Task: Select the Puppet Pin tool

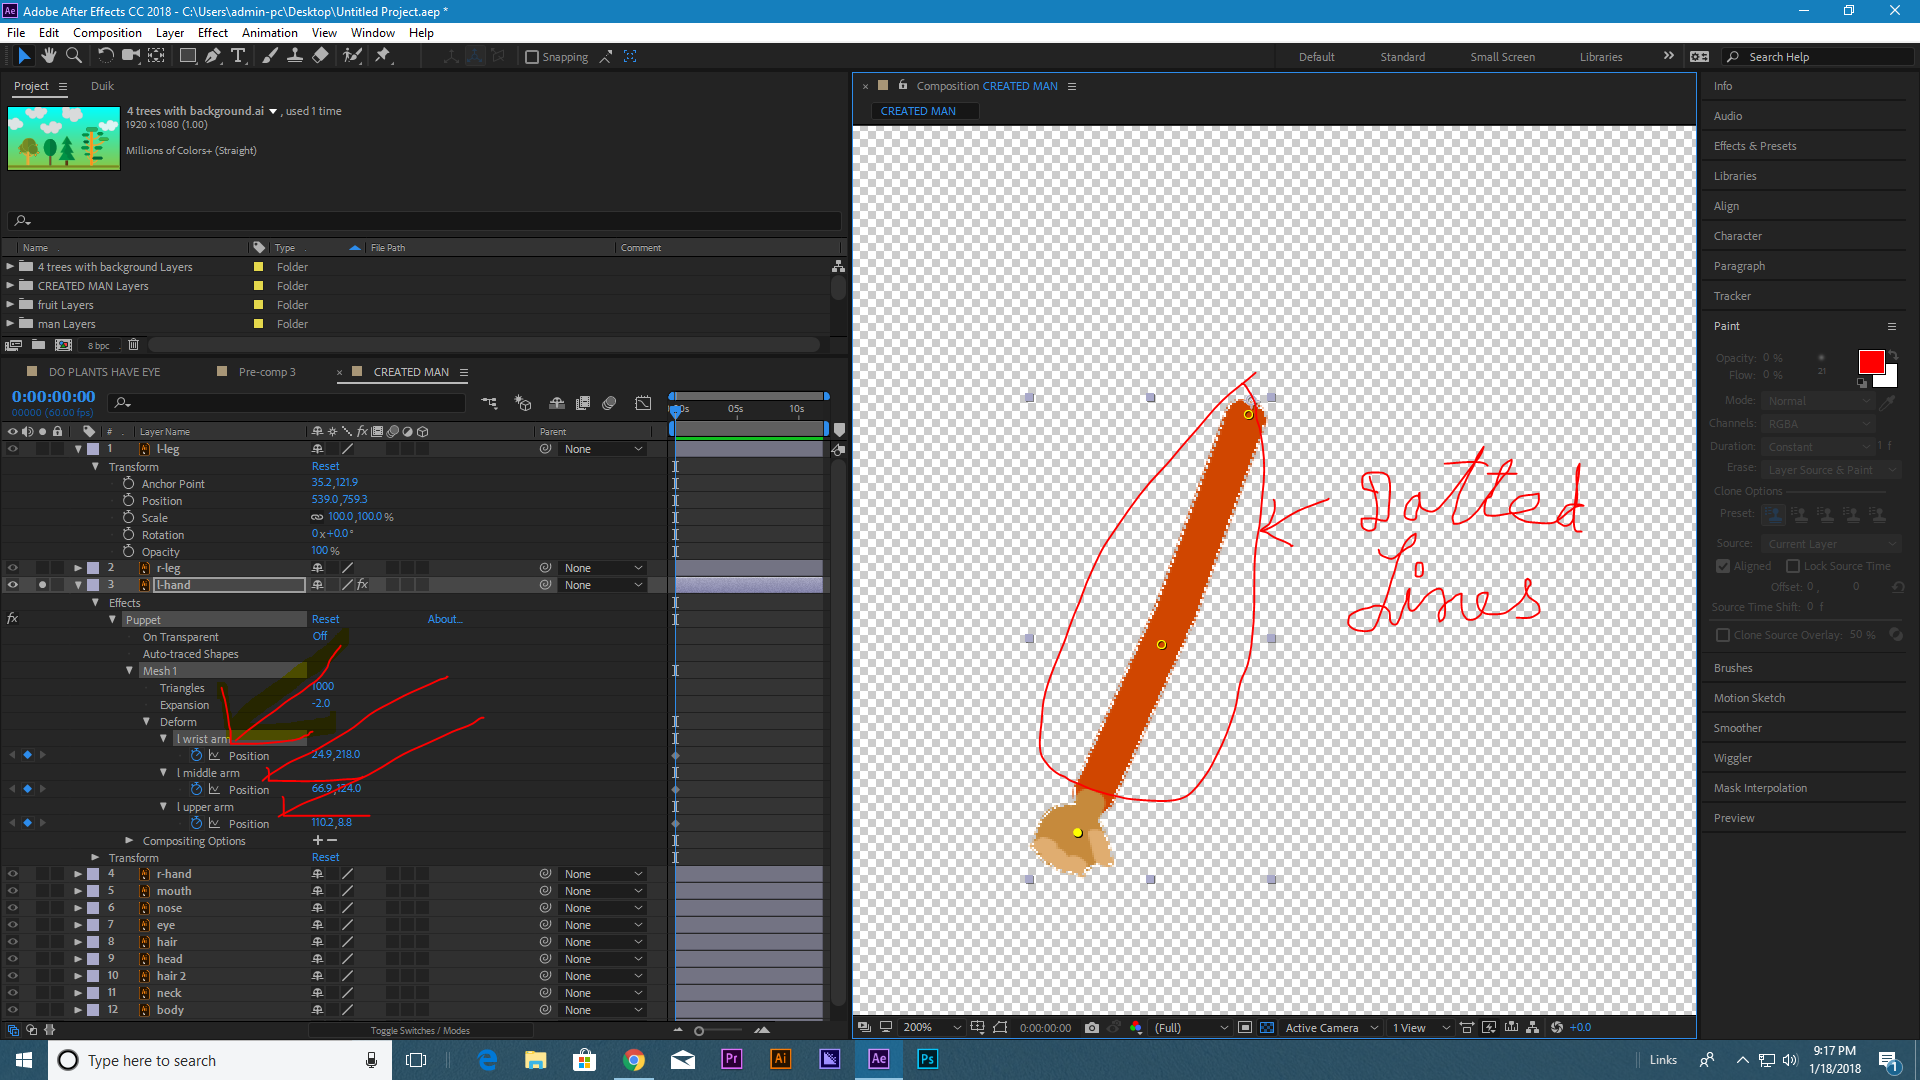Action: click(x=383, y=56)
